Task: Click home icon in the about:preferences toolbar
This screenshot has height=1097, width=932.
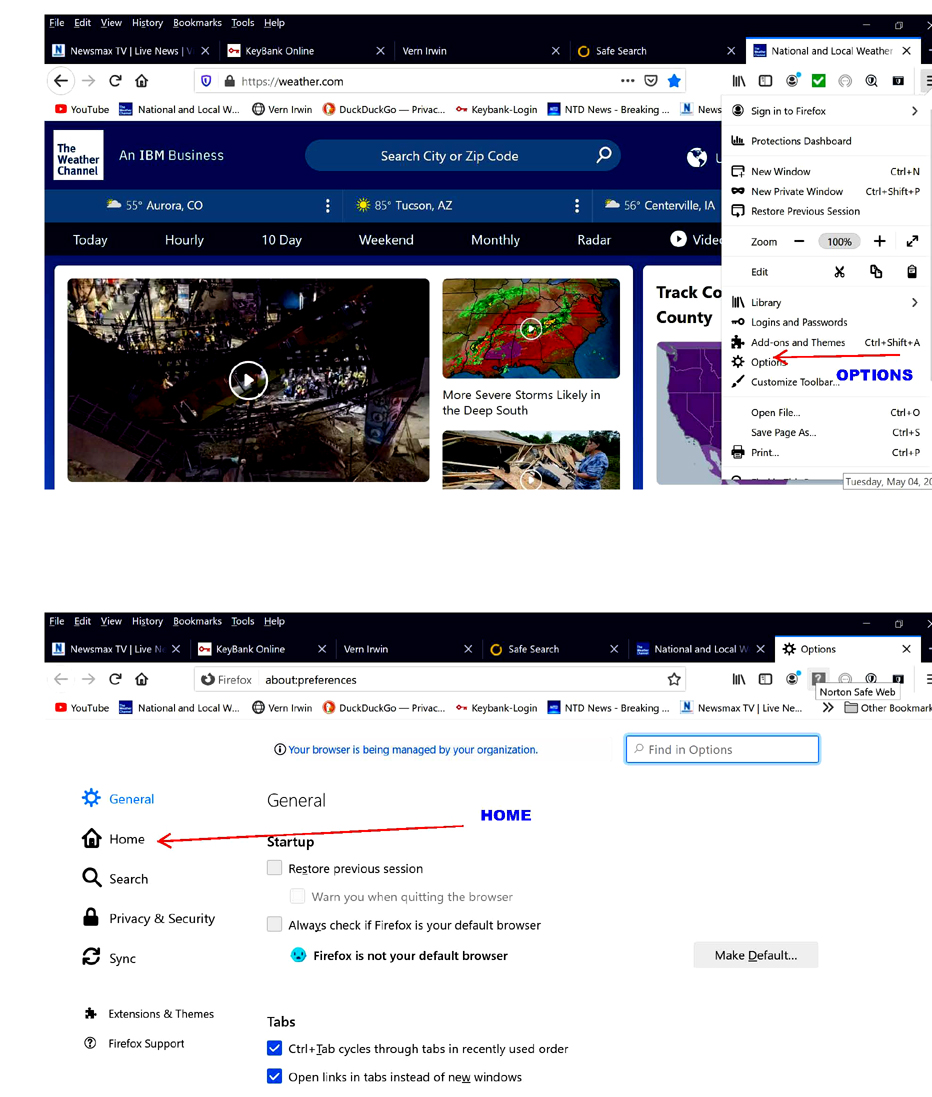Action: pos(142,679)
